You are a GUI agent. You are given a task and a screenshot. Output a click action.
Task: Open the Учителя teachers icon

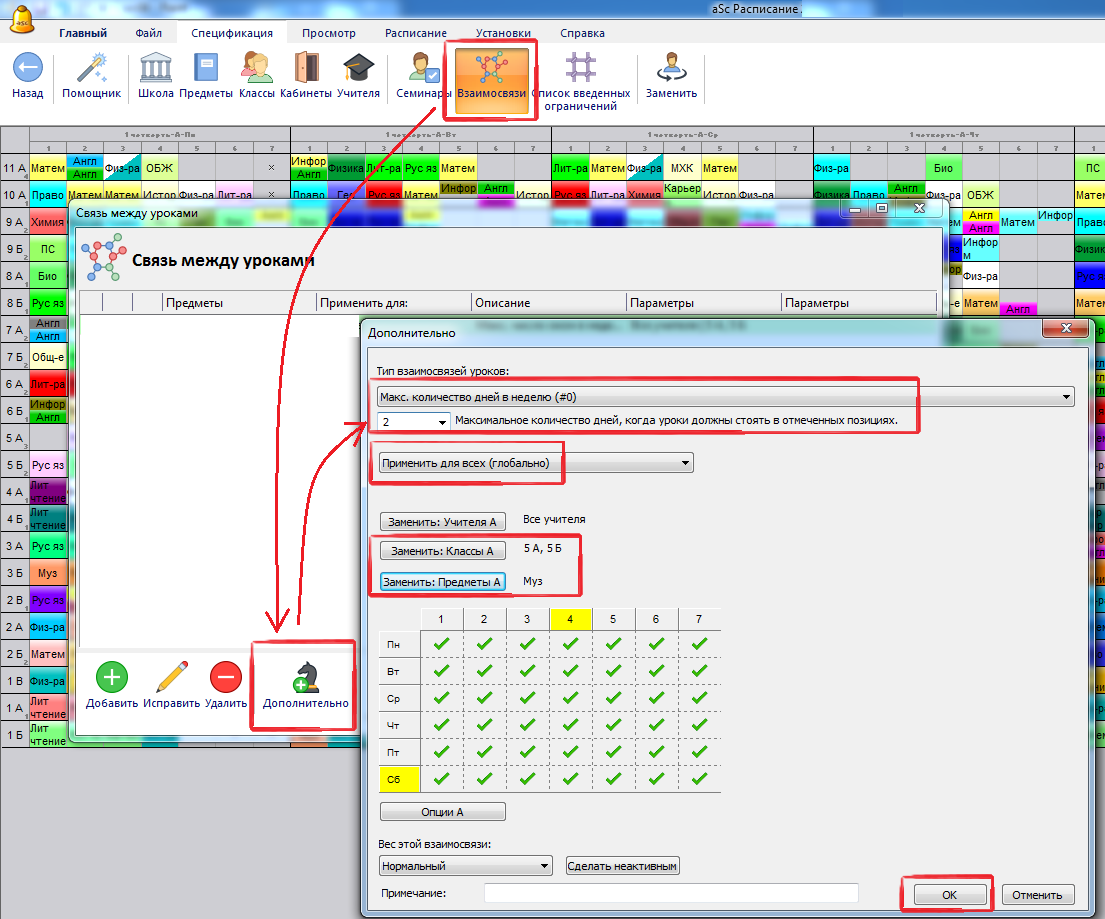click(x=358, y=69)
